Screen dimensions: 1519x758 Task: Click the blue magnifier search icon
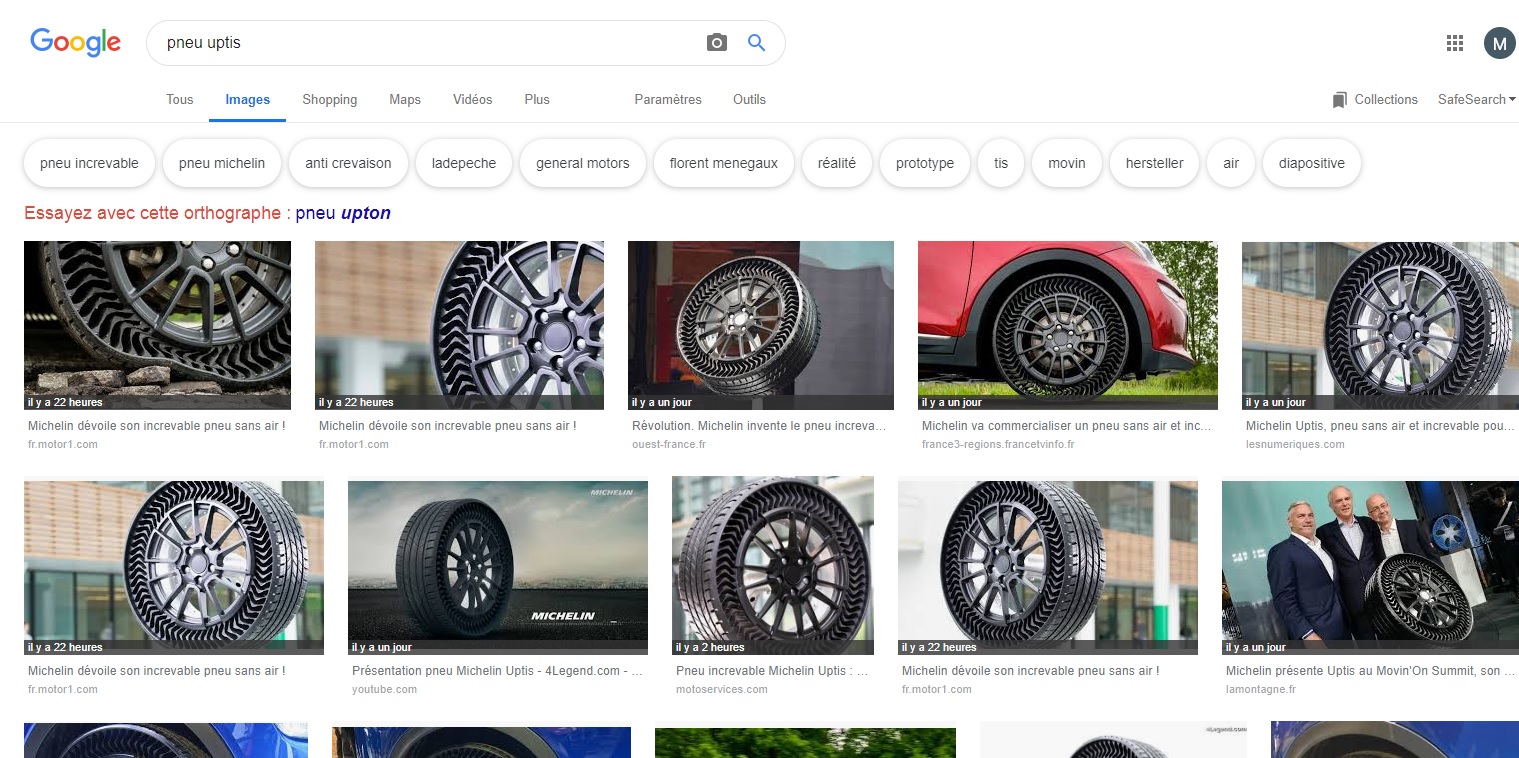tap(756, 43)
